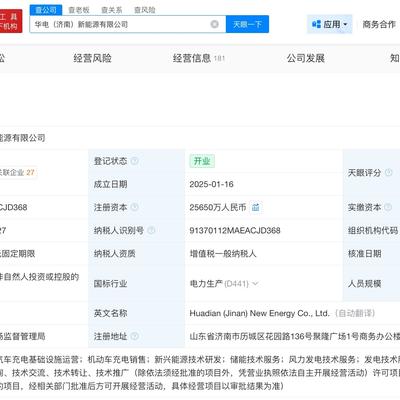This screenshot has height=400, width=400.
Task: Expand the 电力生产 industry dropdown arrow
Action: pos(255,284)
